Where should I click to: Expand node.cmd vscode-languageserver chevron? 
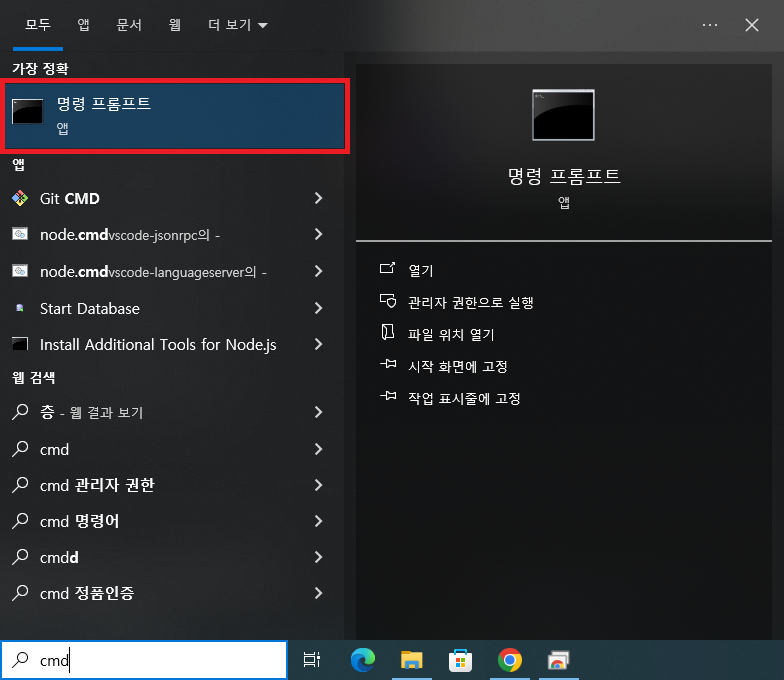[318, 271]
